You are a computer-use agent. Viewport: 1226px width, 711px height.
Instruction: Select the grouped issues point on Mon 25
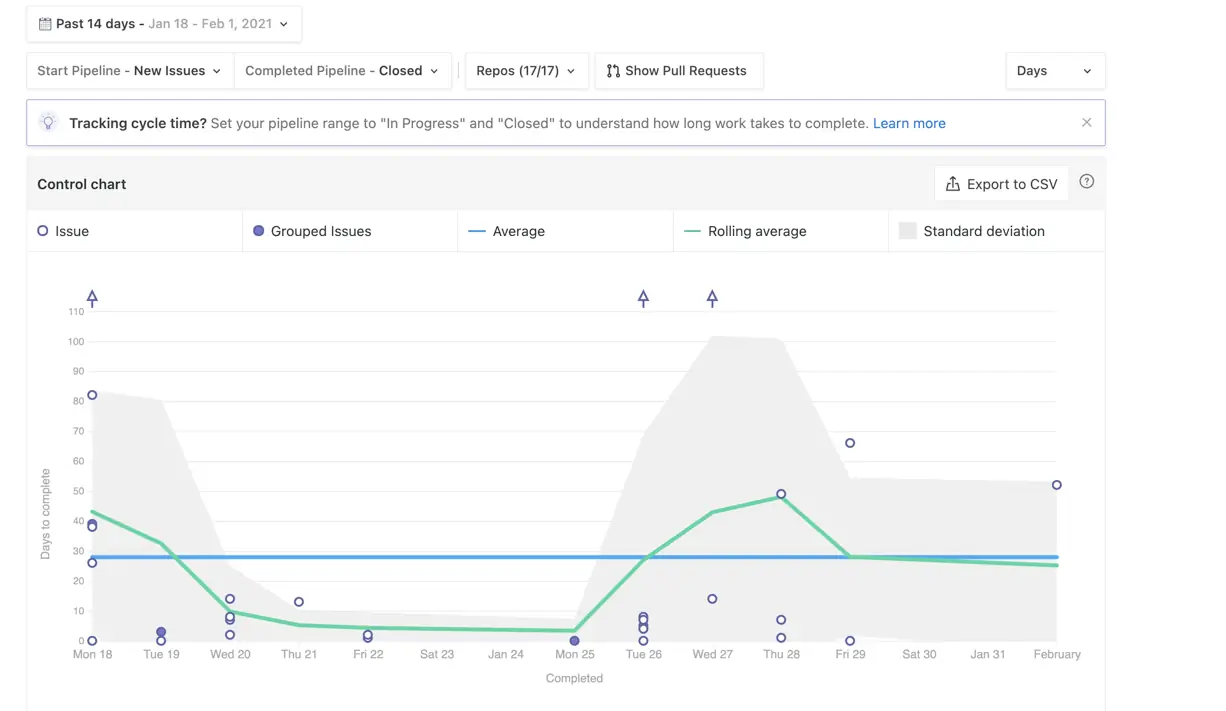tap(574, 641)
